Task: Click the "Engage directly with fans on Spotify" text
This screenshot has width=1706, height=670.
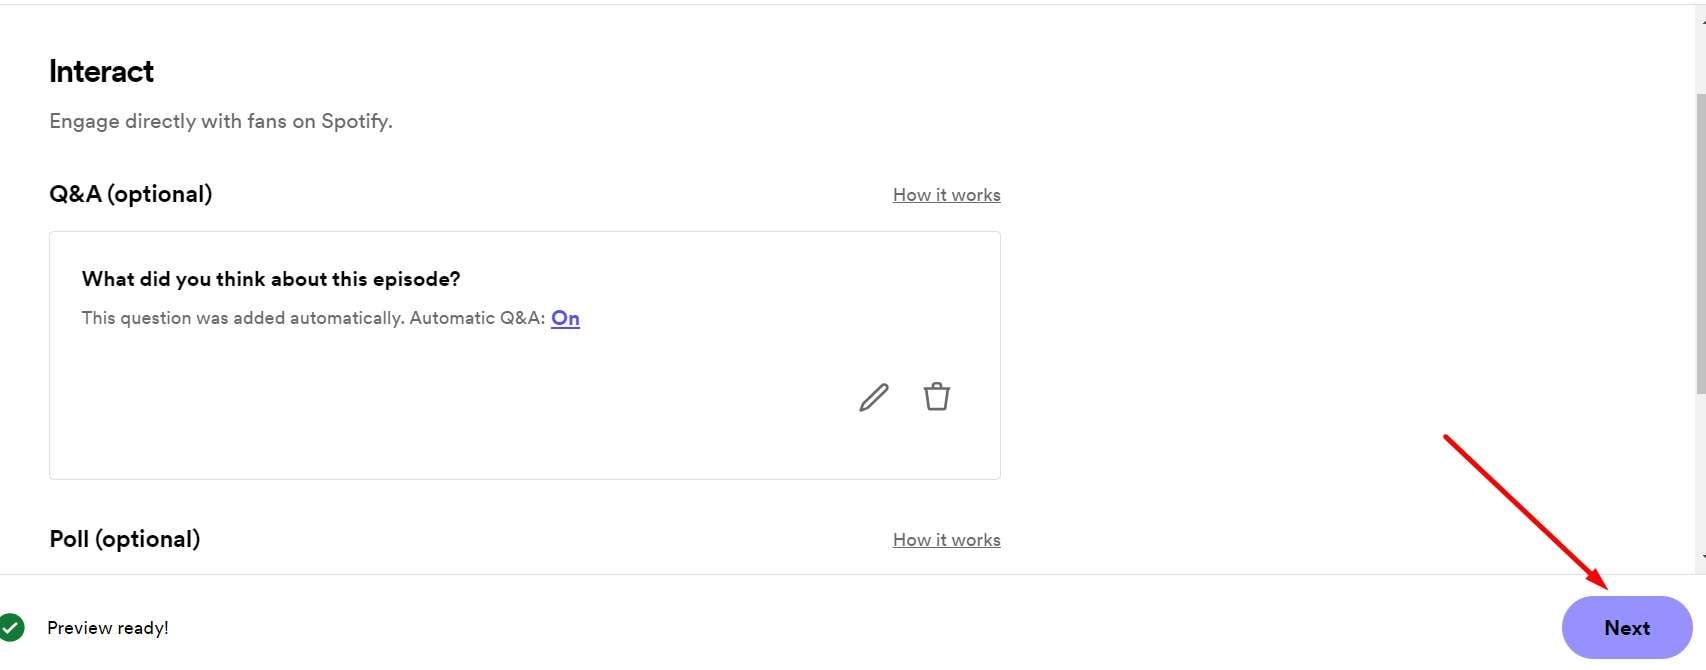Action: (x=221, y=121)
